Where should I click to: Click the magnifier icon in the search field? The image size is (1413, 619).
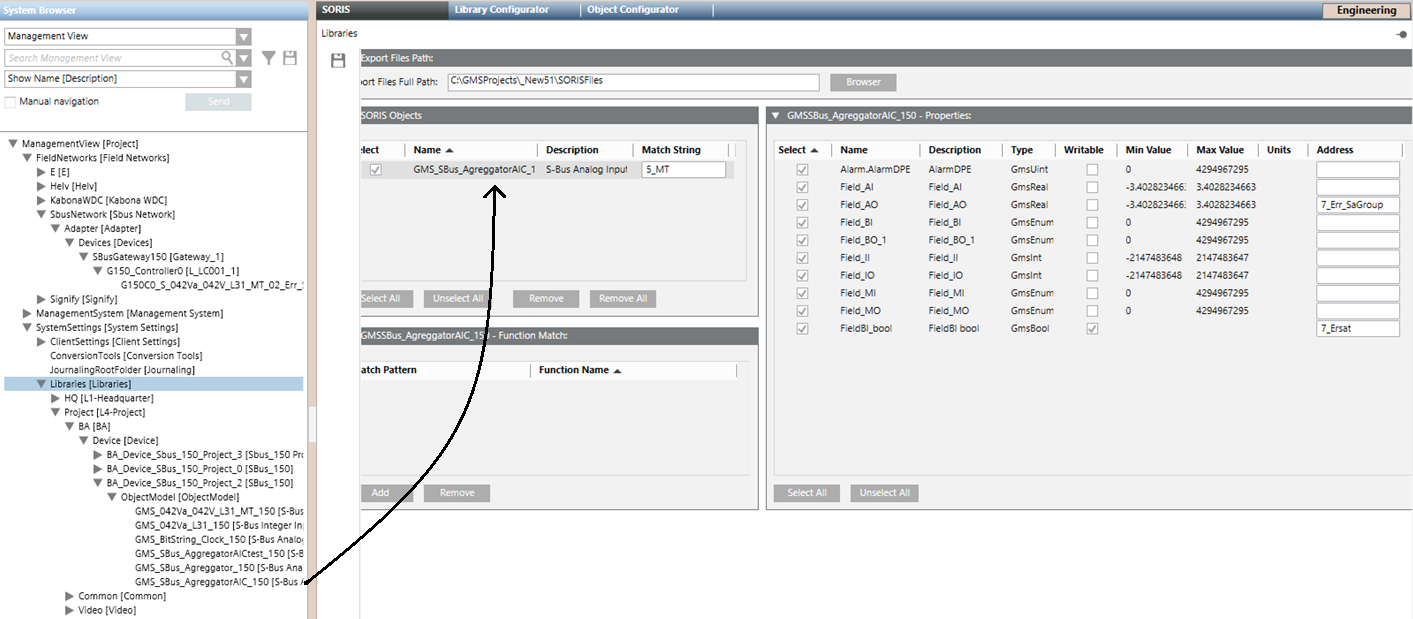(228, 58)
